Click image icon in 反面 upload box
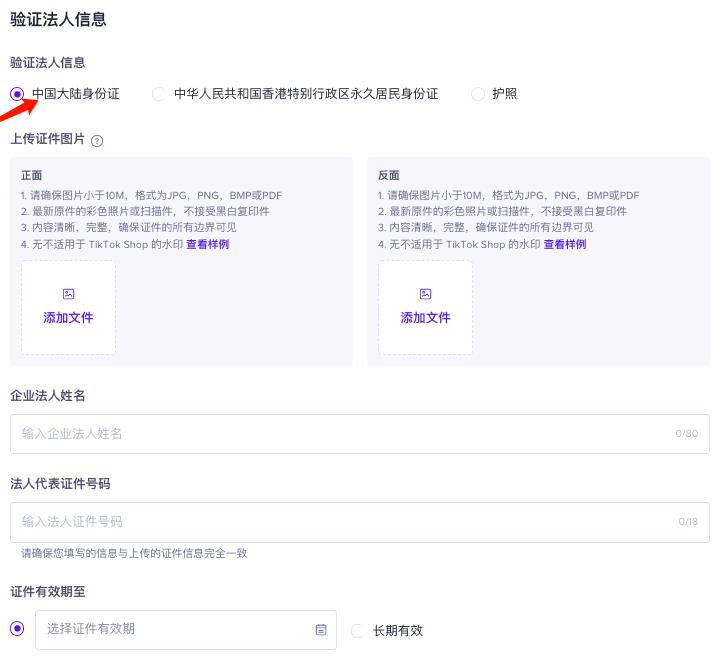This screenshot has height=664, width=726. tap(426, 294)
